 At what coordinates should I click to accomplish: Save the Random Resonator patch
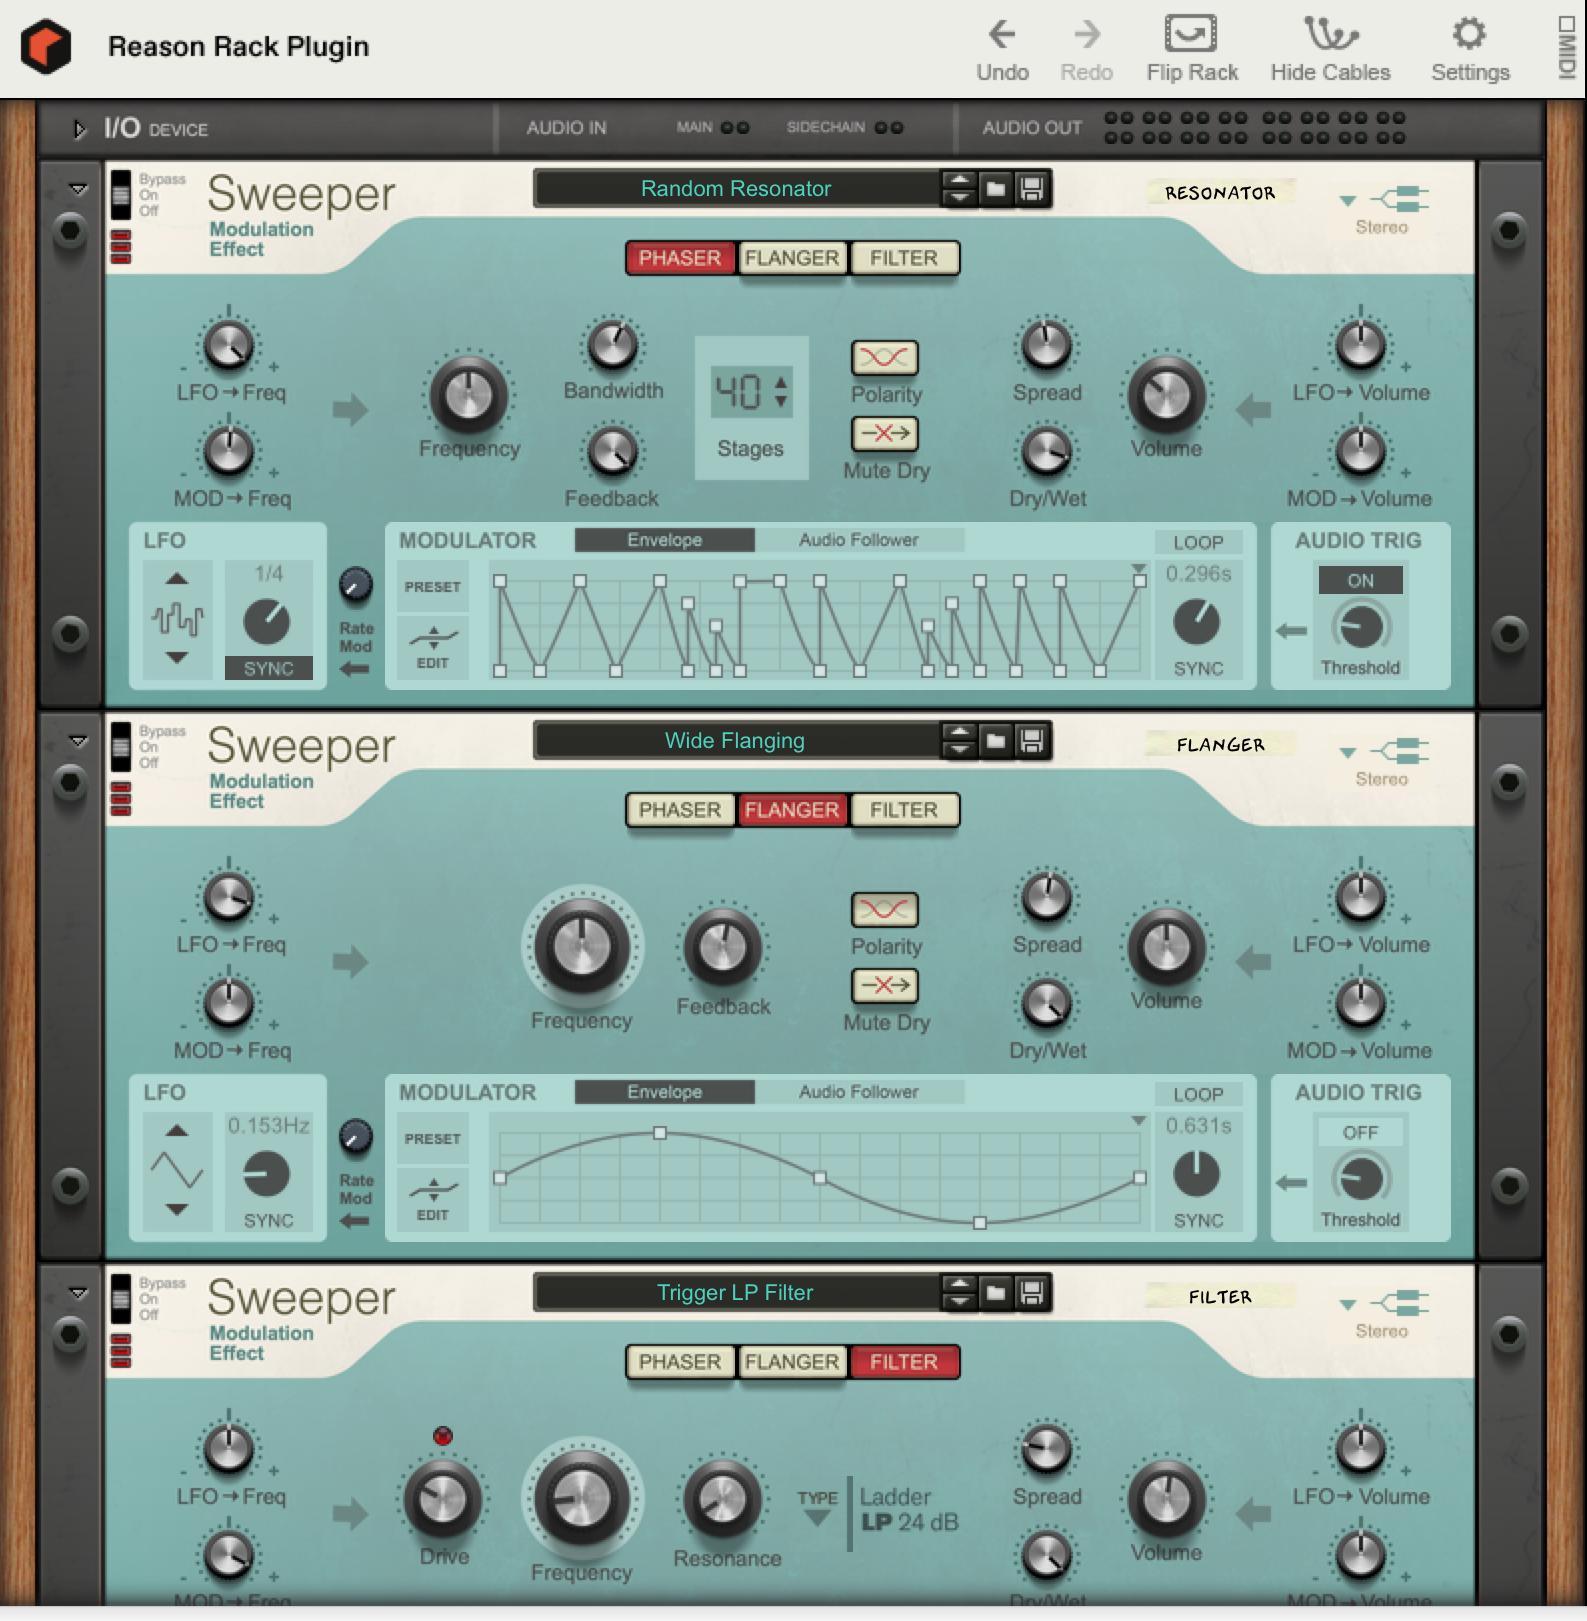pos(1031,188)
